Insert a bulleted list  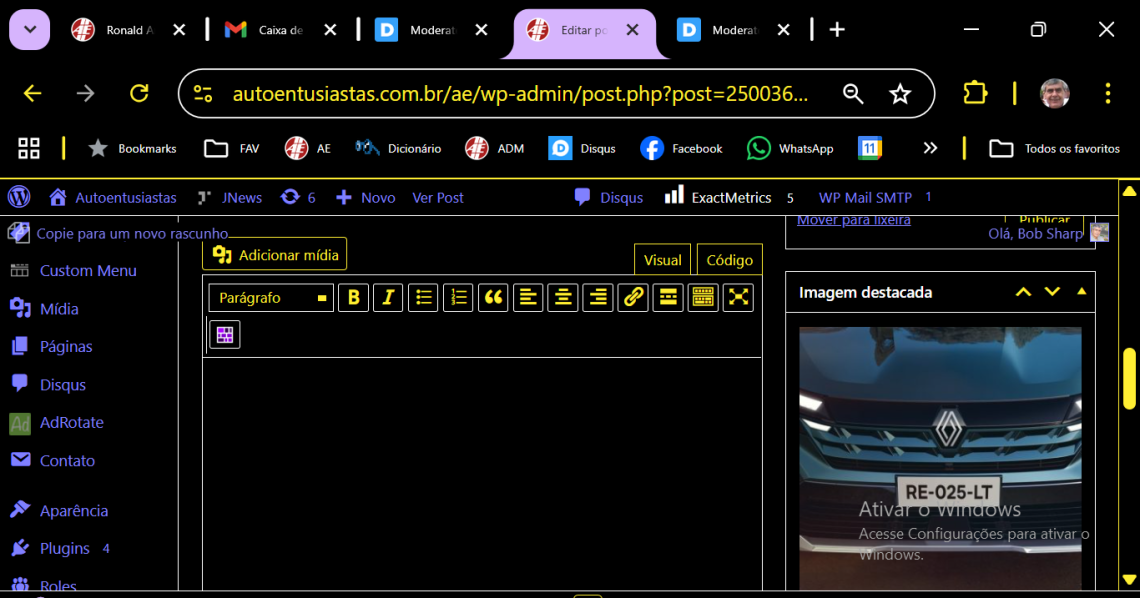pyautogui.click(x=423, y=297)
